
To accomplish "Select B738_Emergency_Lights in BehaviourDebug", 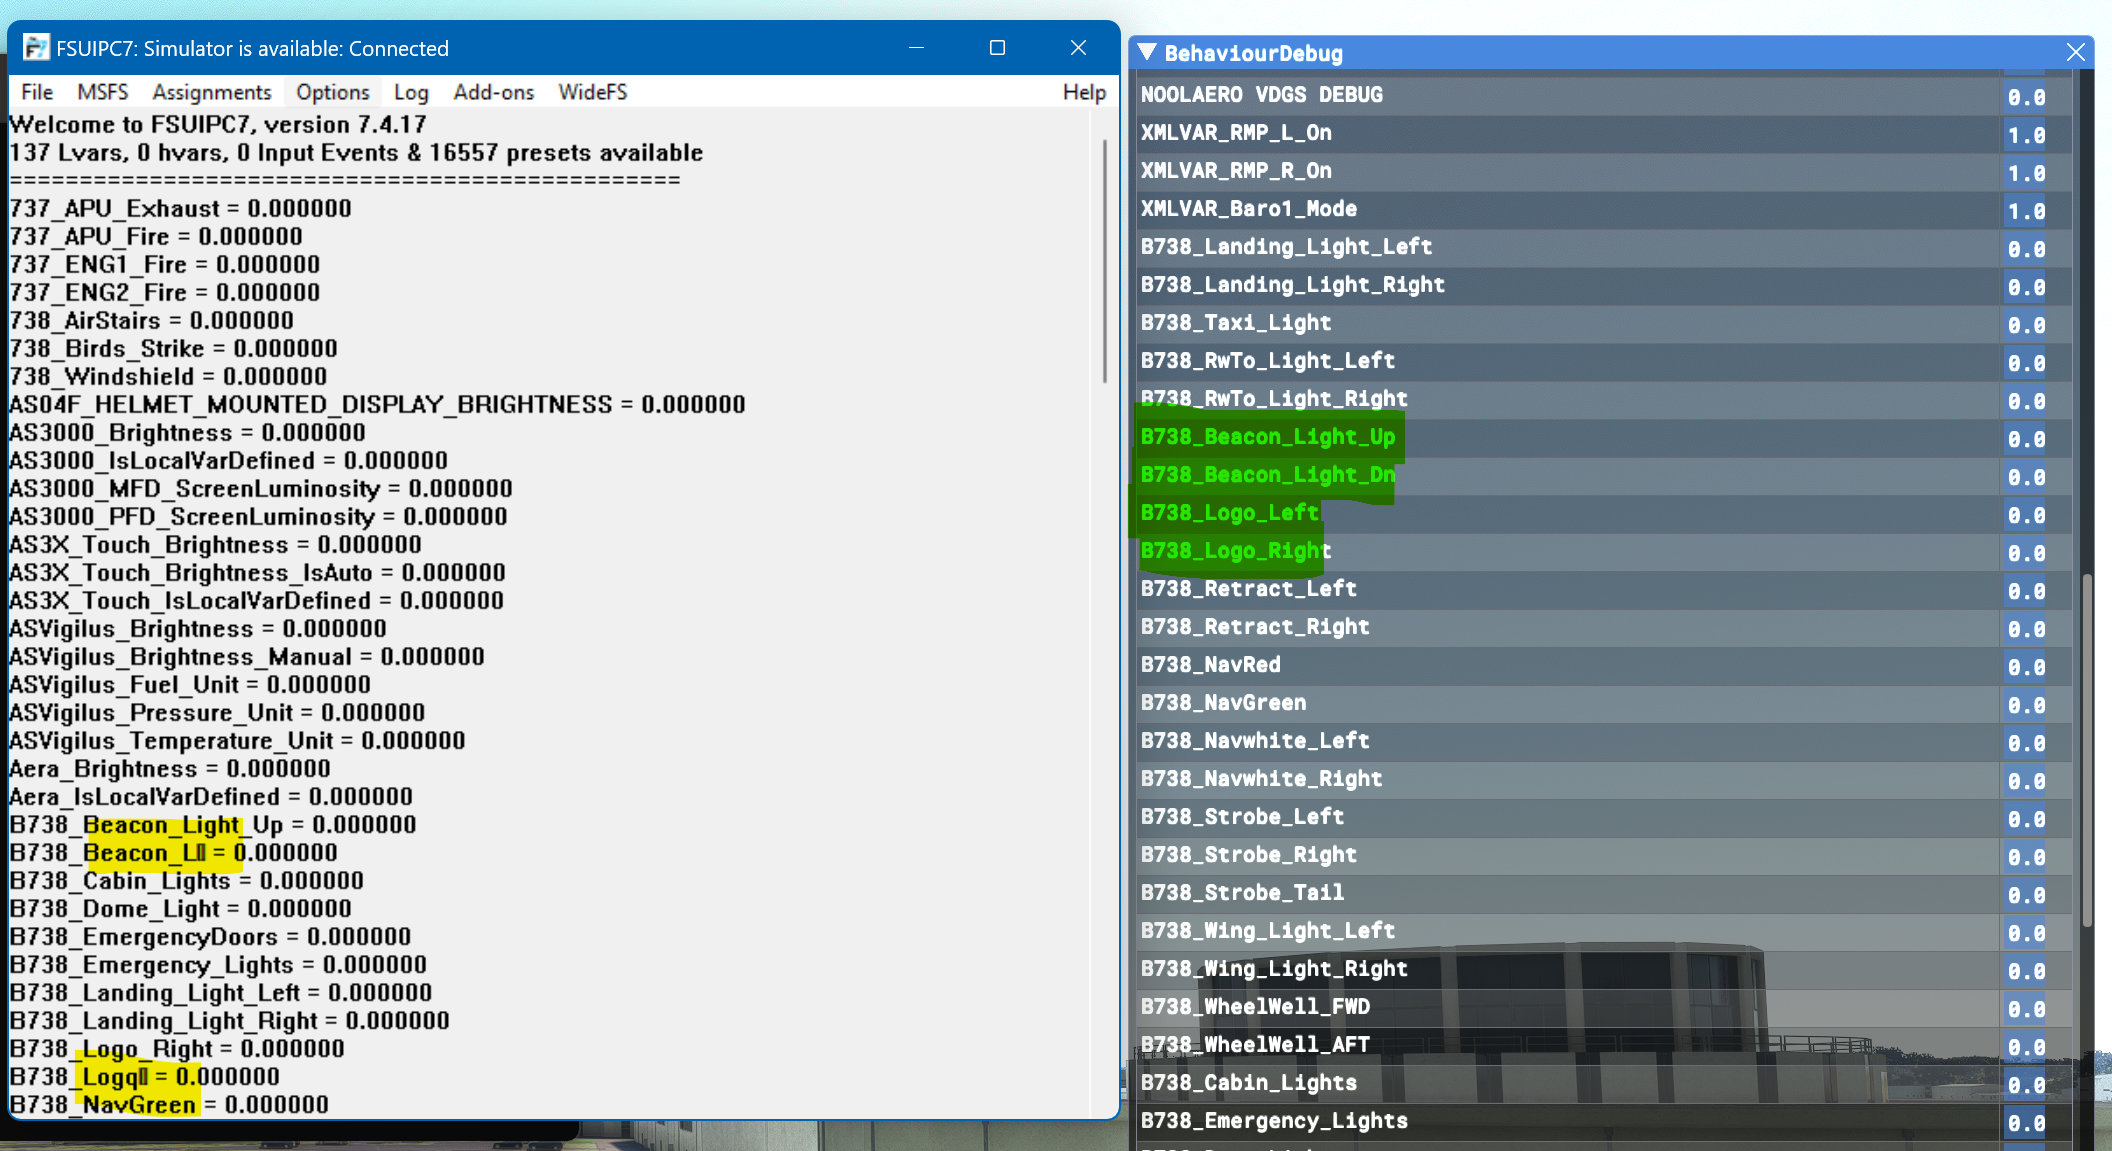I will click(1605, 1121).
